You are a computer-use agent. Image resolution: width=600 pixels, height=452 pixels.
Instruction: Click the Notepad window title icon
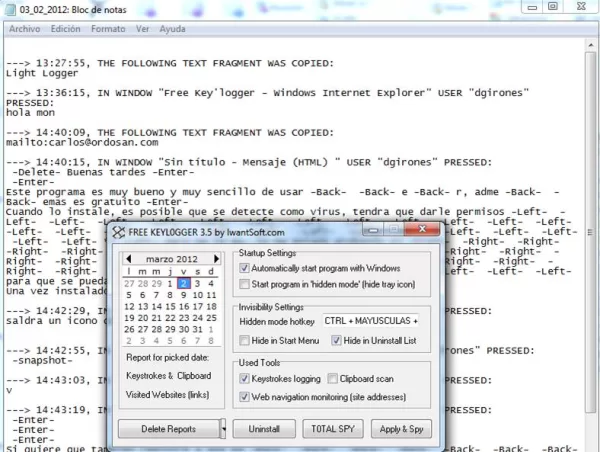[x=10, y=10]
